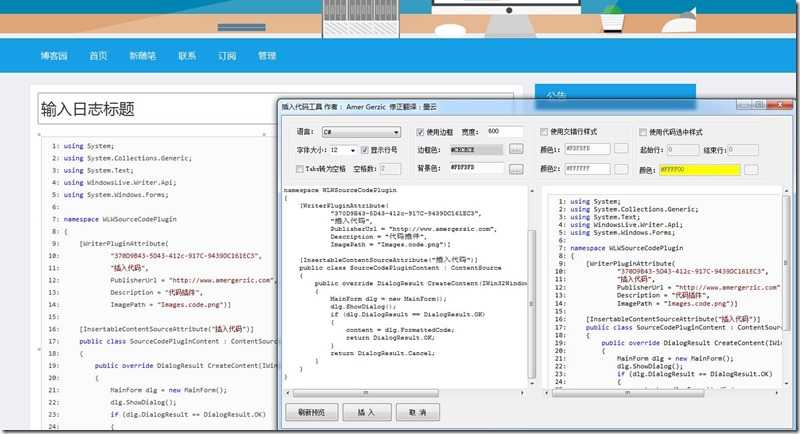This screenshot has height=434, width=800.
Task: Open the highlight color picker beside yellow field
Action: 751,169
